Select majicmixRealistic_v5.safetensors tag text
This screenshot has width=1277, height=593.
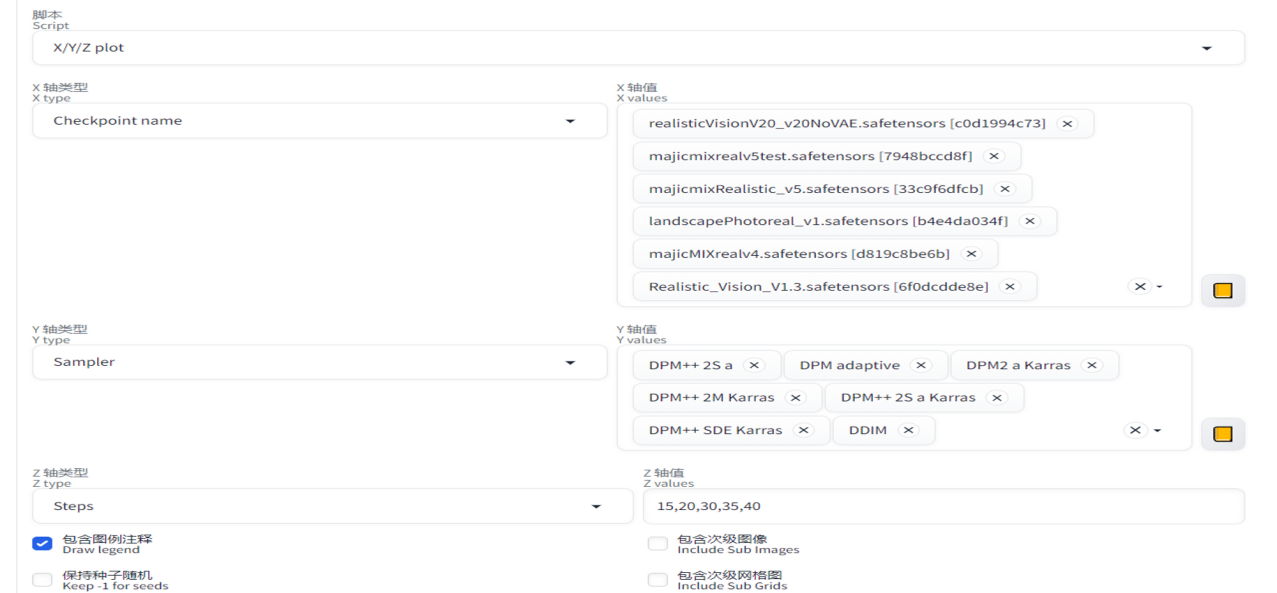pos(816,189)
